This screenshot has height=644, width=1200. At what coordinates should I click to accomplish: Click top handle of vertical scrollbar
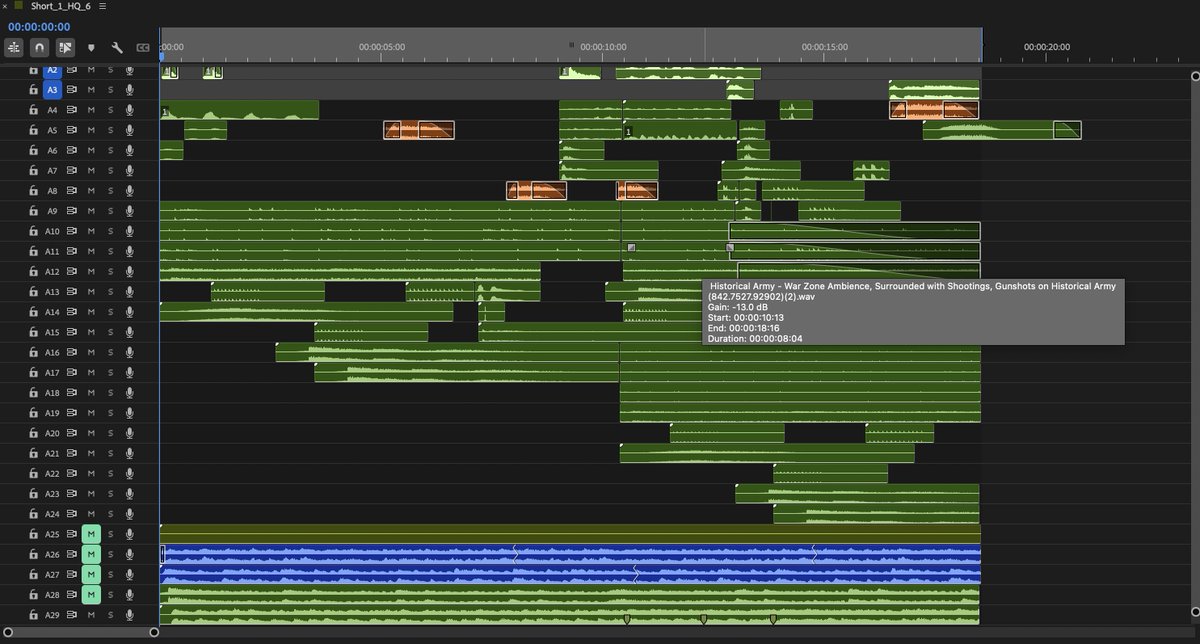coord(1194,74)
